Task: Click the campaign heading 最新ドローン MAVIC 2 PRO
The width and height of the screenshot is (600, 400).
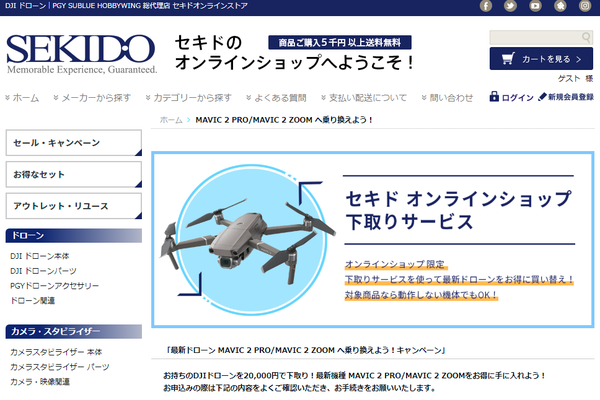Action: coord(306,350)
